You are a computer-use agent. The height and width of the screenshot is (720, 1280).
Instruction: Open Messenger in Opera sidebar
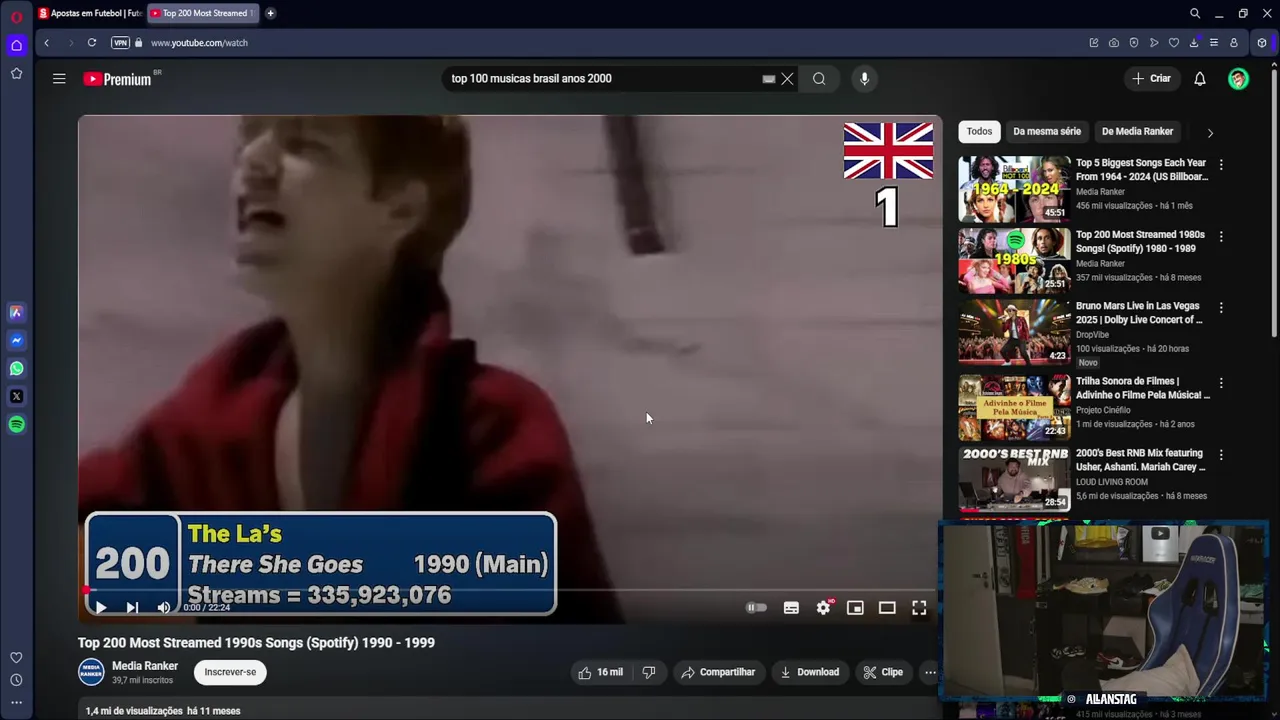[x=16, y=340]
